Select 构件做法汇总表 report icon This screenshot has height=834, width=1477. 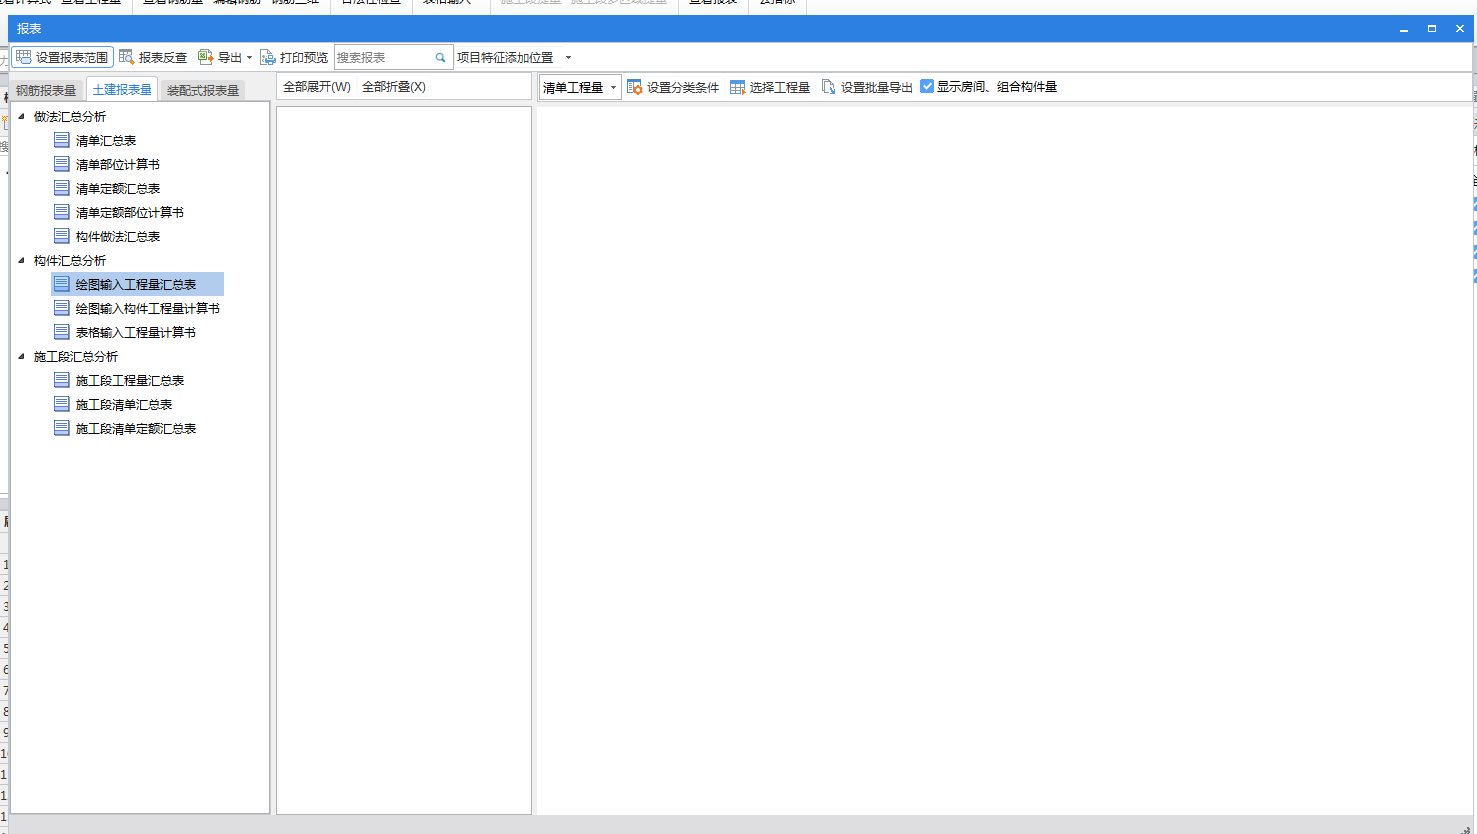62,236
